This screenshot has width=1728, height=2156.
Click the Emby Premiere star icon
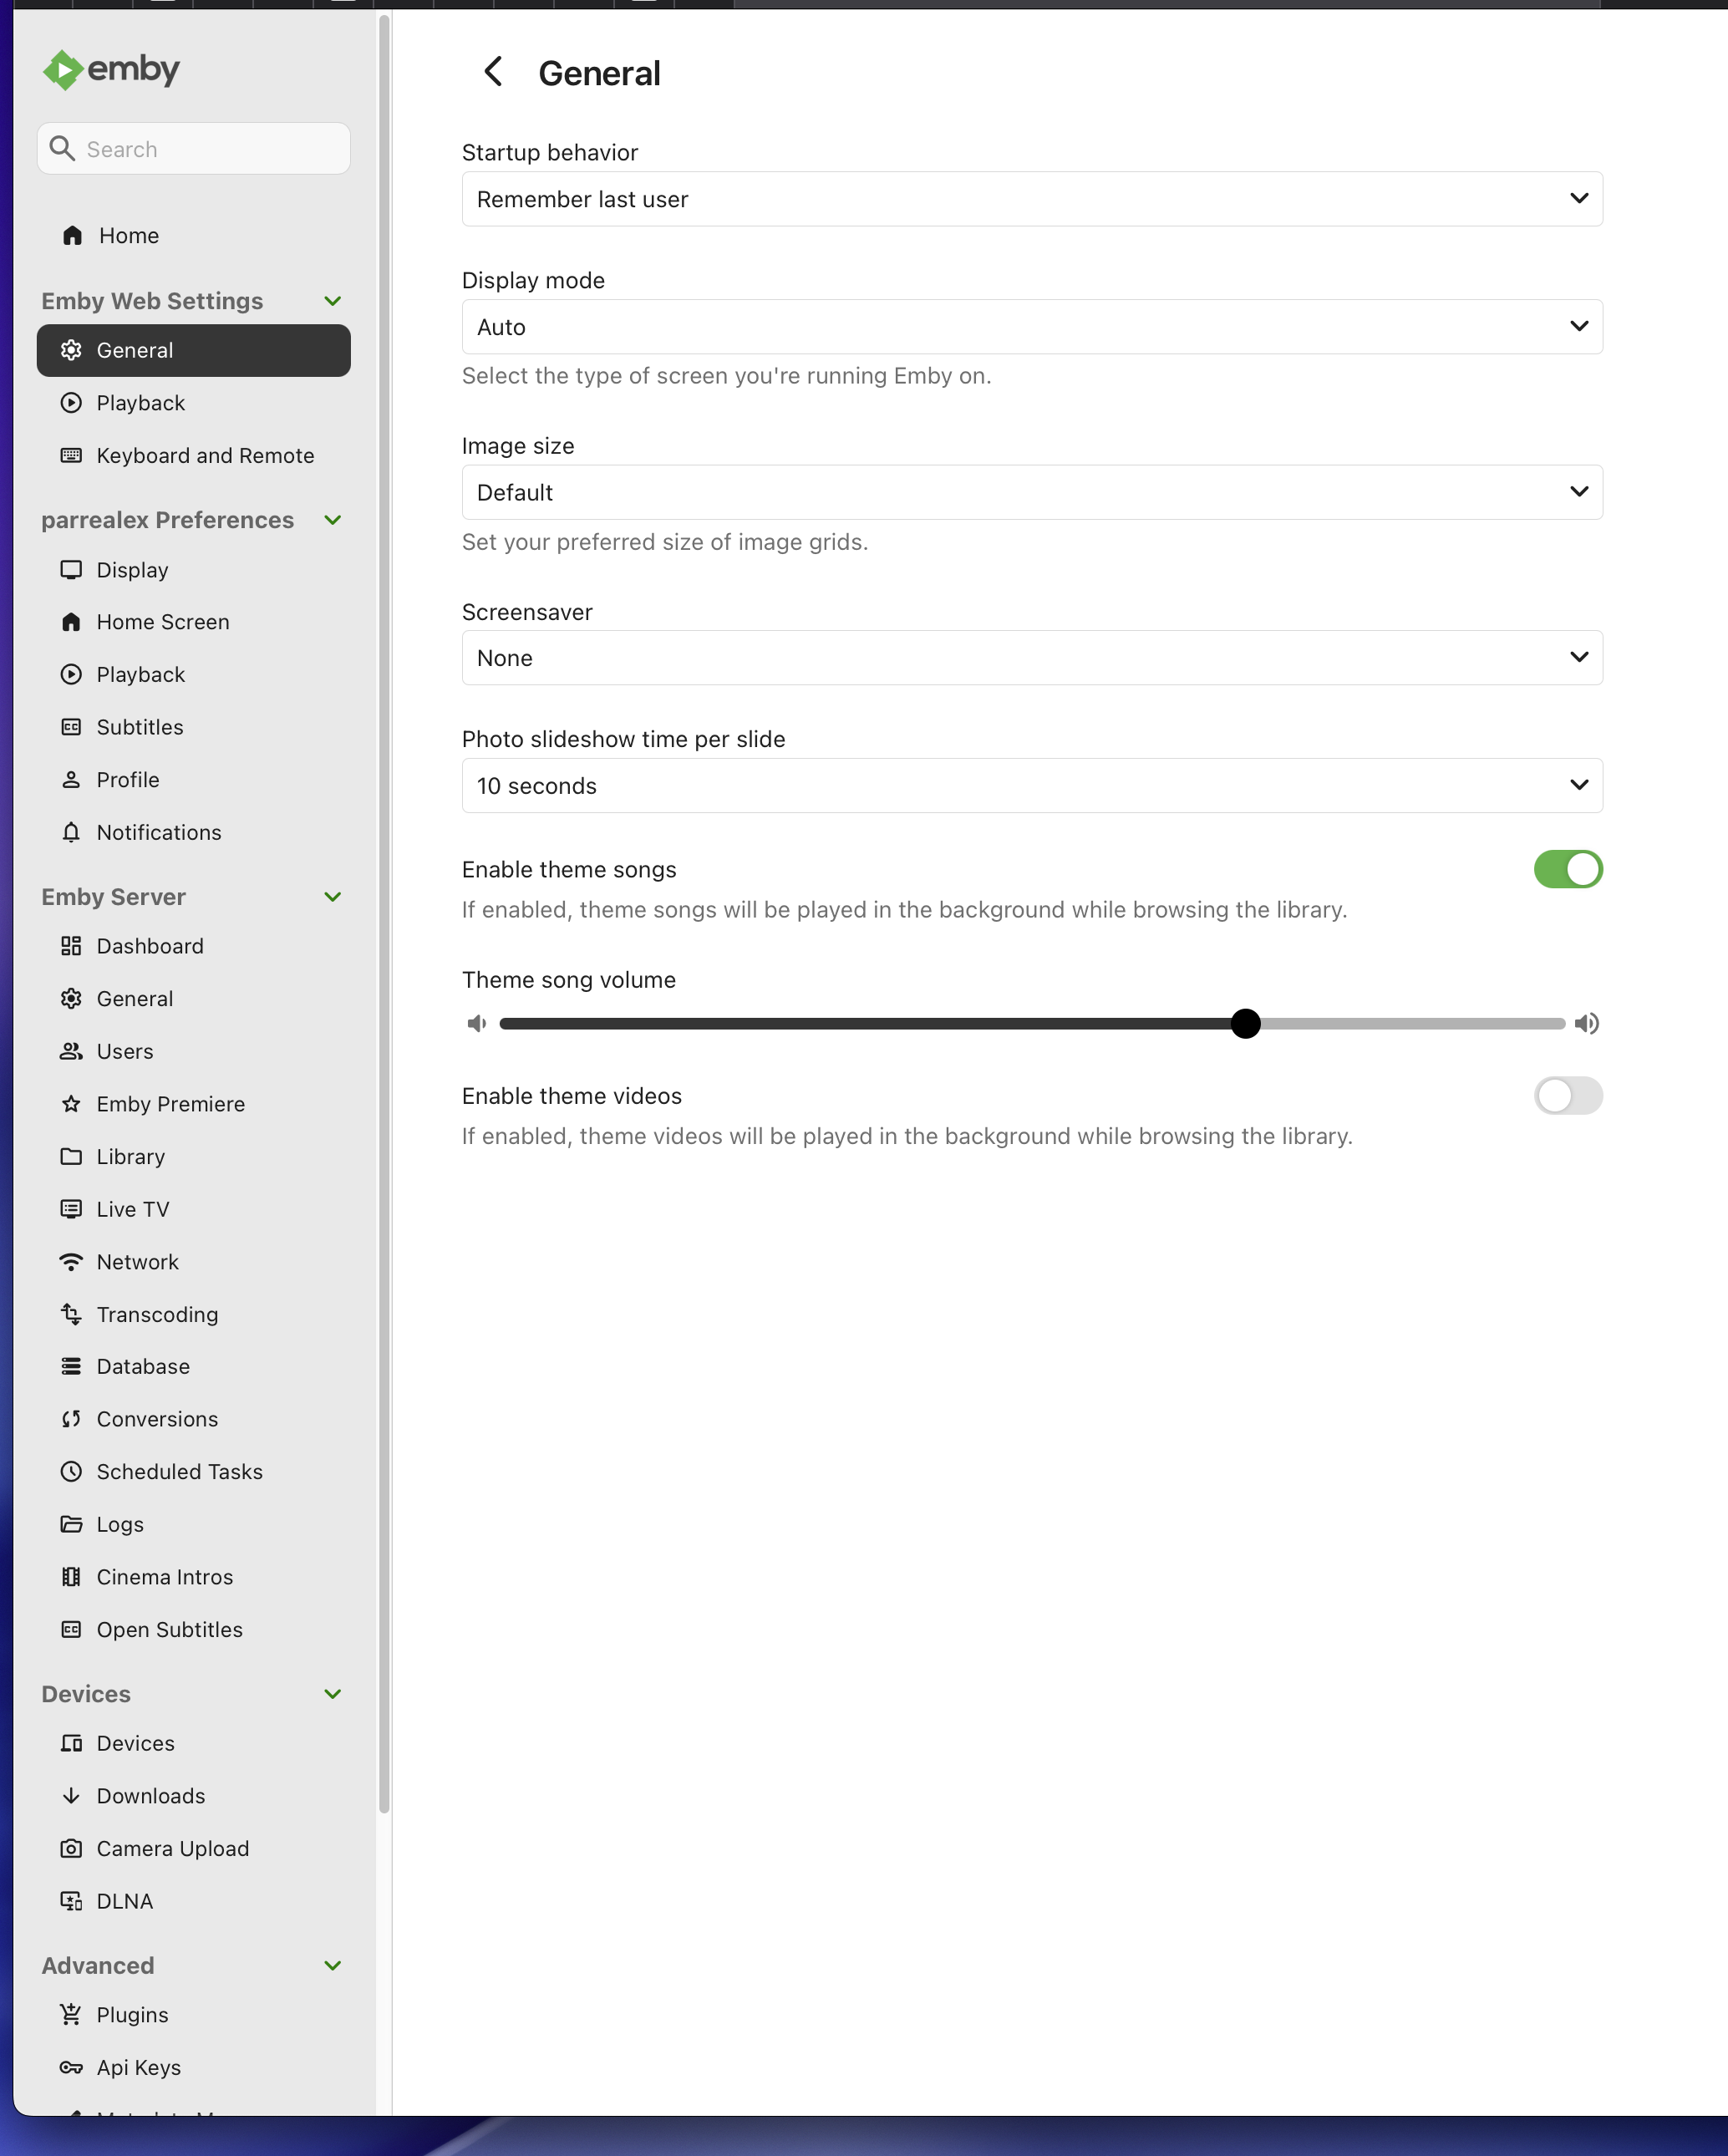71,1104
